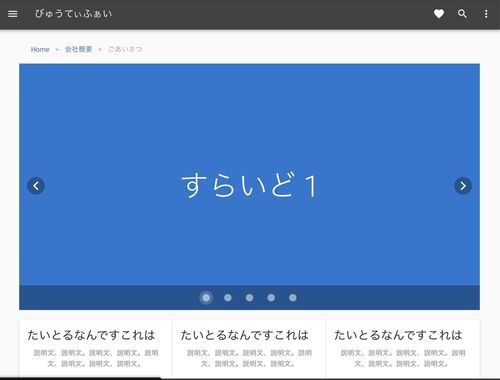The image size is (500, 380).
Task: Open the 会社概要 breadcrumb link
Action: pos(79,49)
